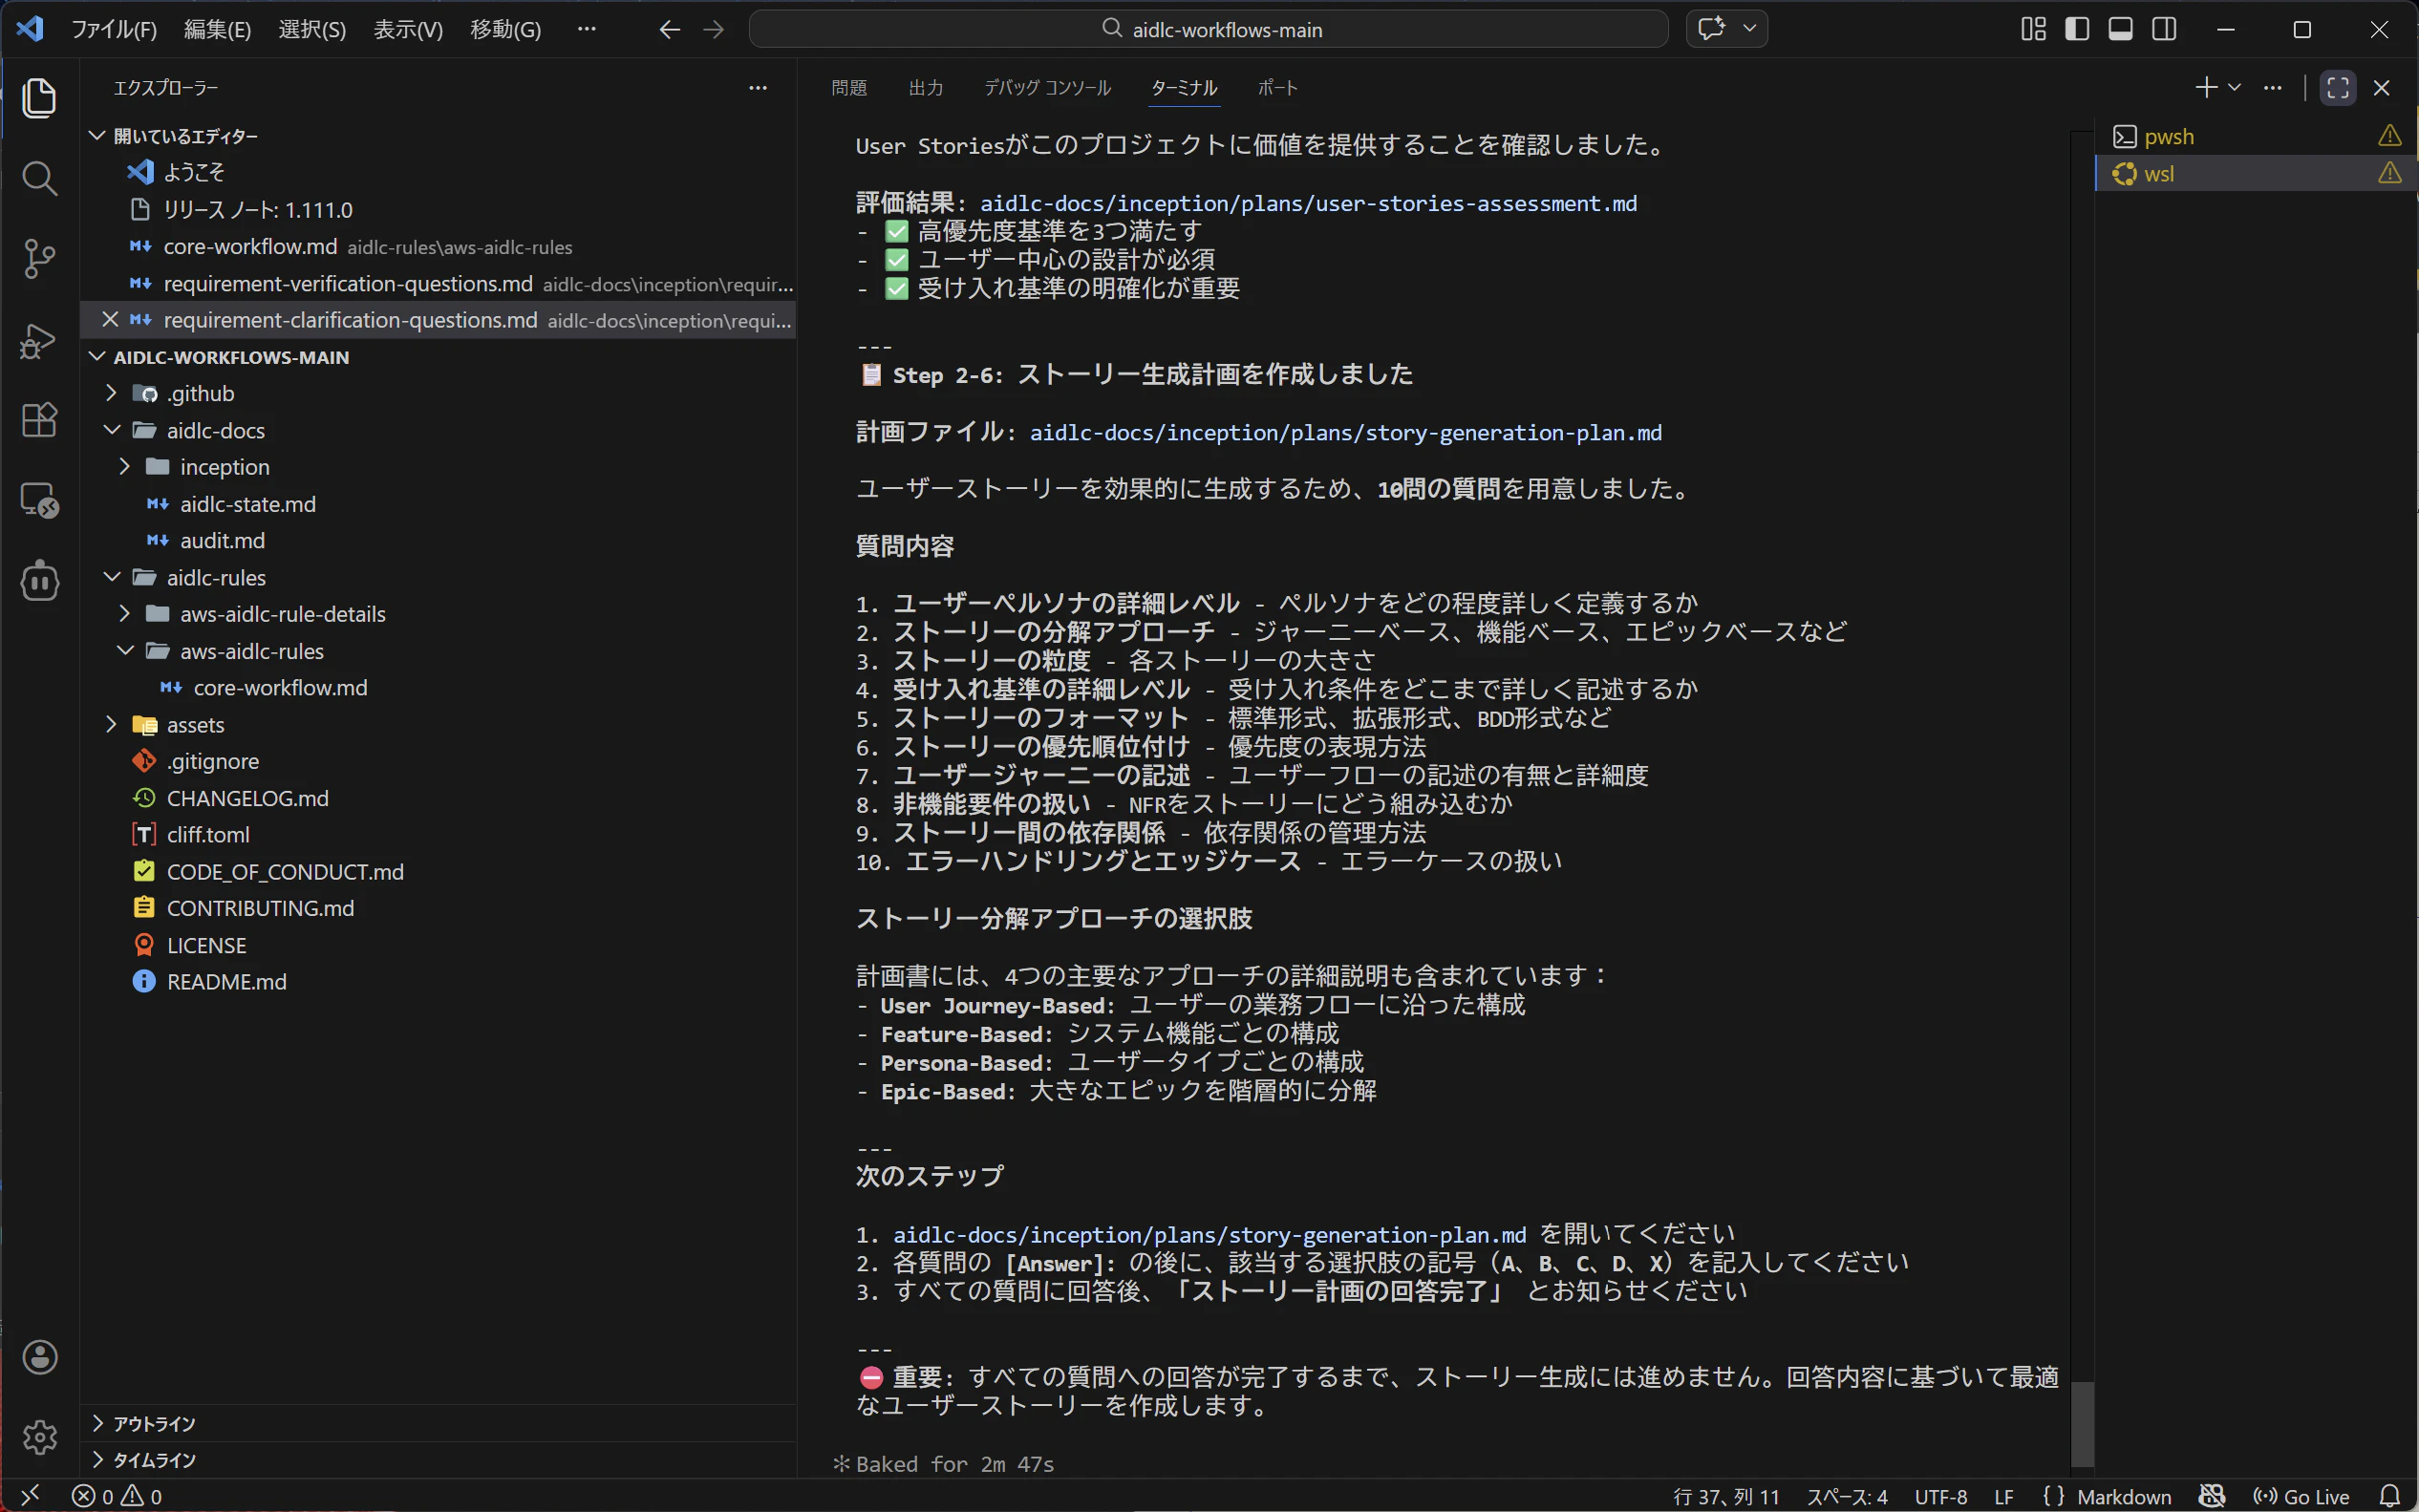Go forward with the right arrow

click(713, 29)
